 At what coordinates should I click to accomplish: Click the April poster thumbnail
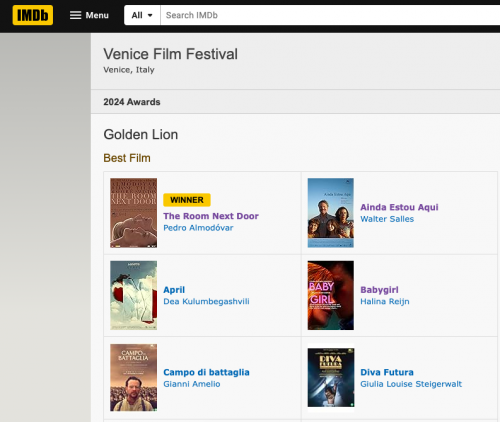point(134,295)
